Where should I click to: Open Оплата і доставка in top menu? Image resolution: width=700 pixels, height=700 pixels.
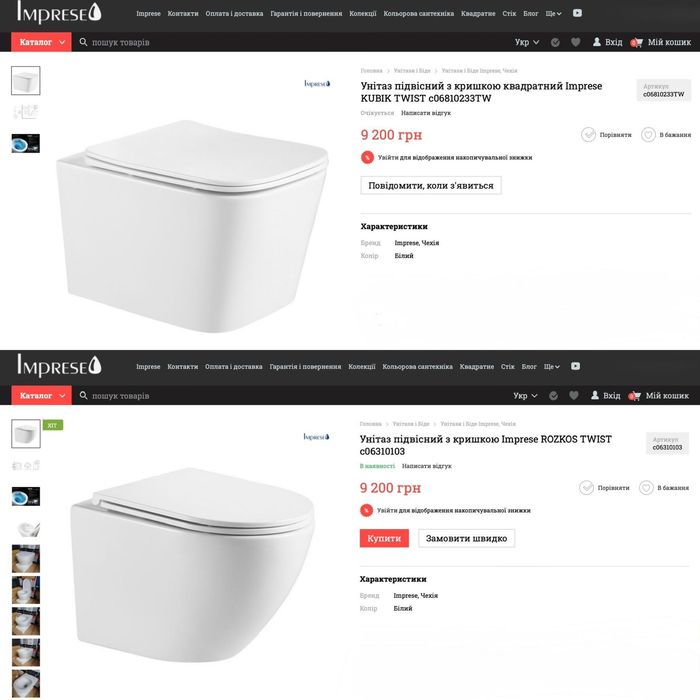[234, 13]
